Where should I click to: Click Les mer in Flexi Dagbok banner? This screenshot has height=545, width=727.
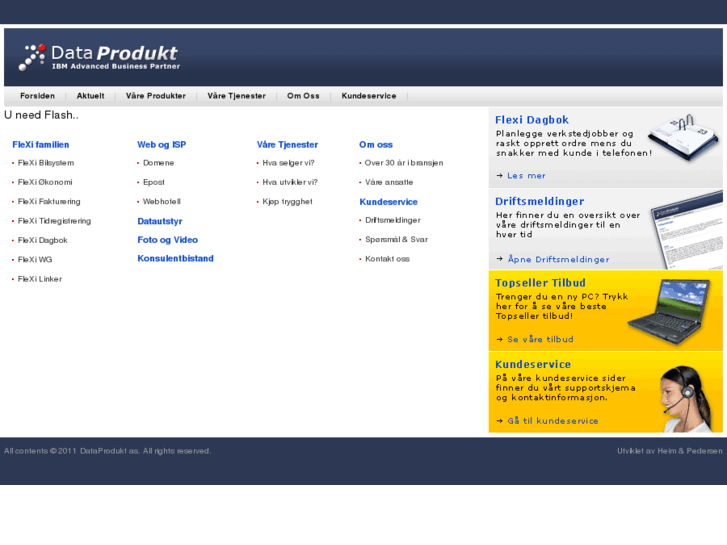(x=526, y=176)
